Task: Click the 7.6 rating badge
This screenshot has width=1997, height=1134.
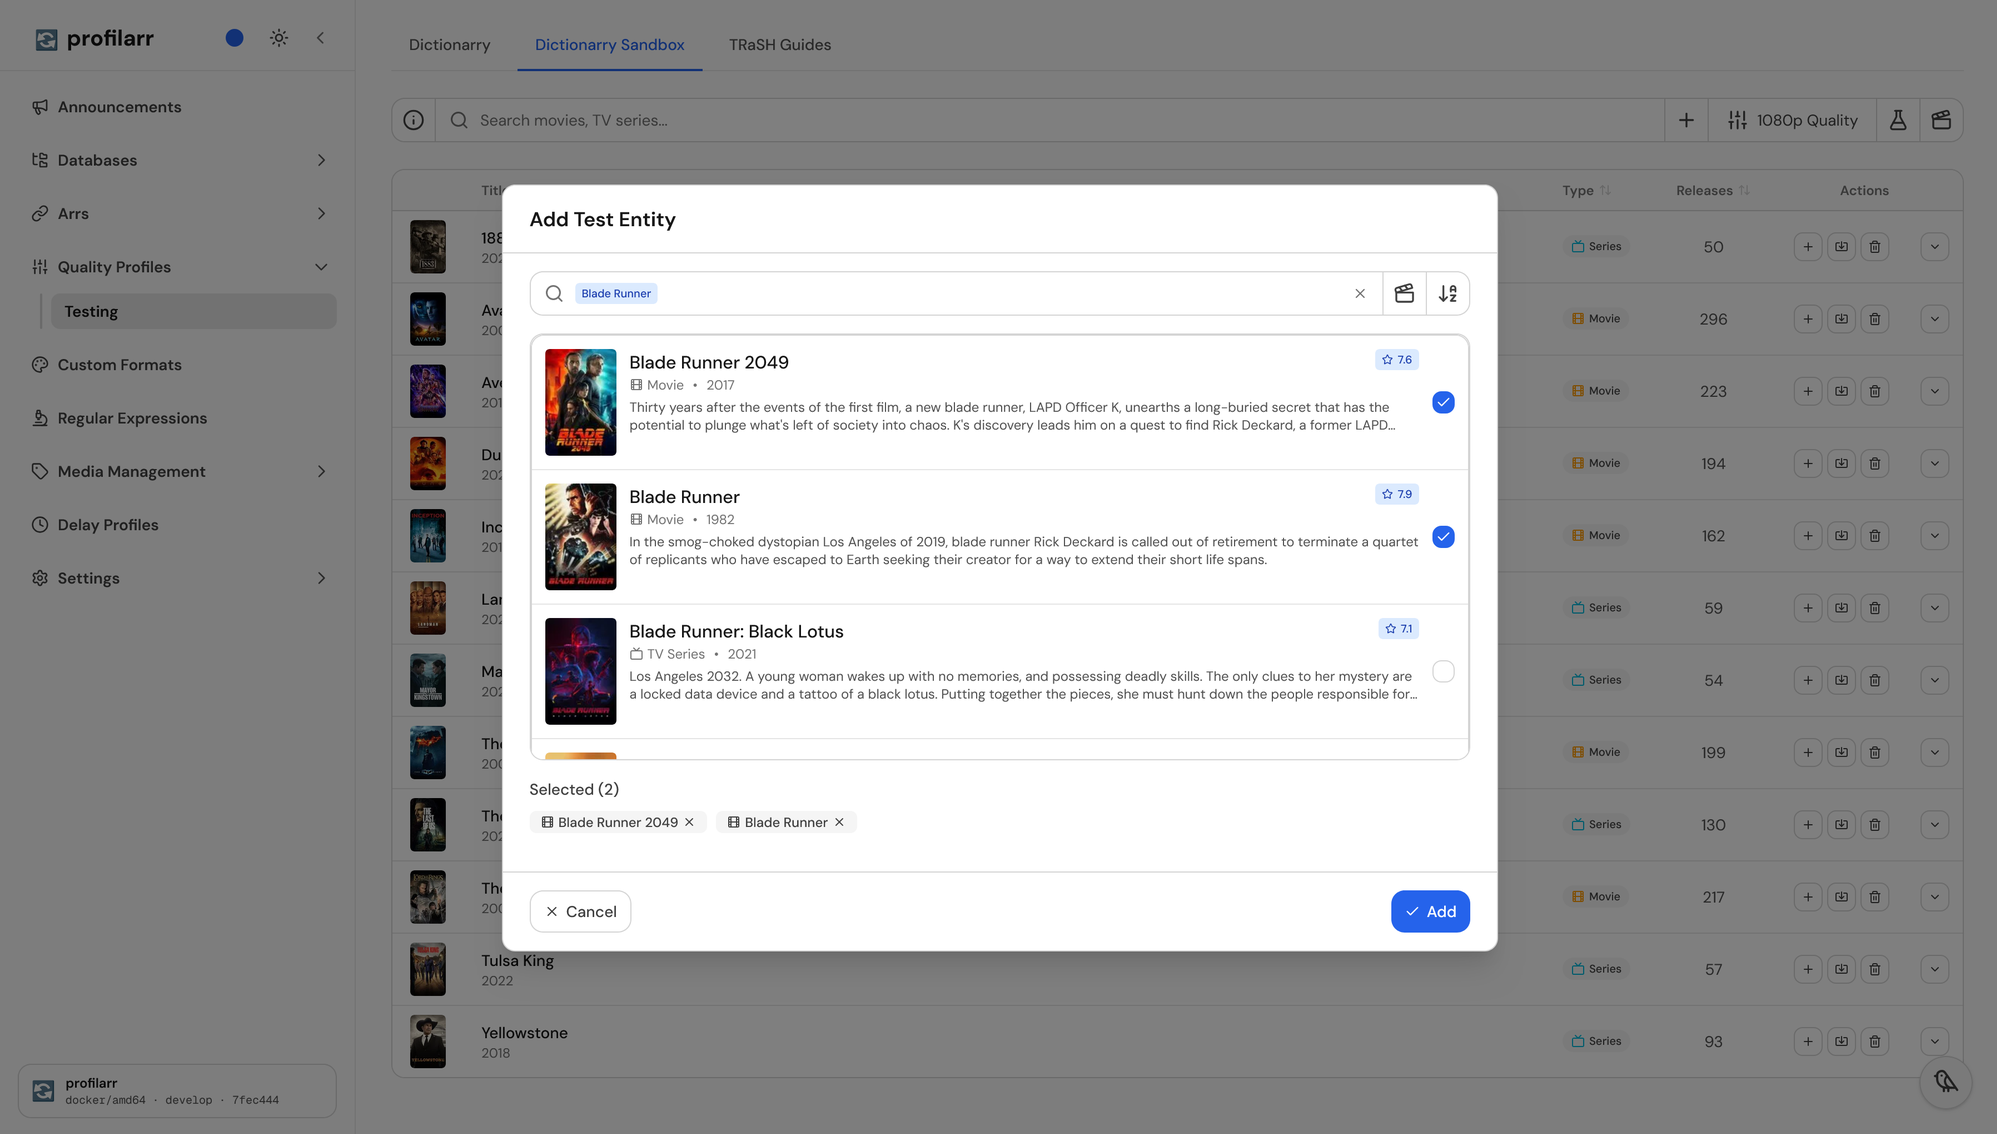Action: point(1396,360)
